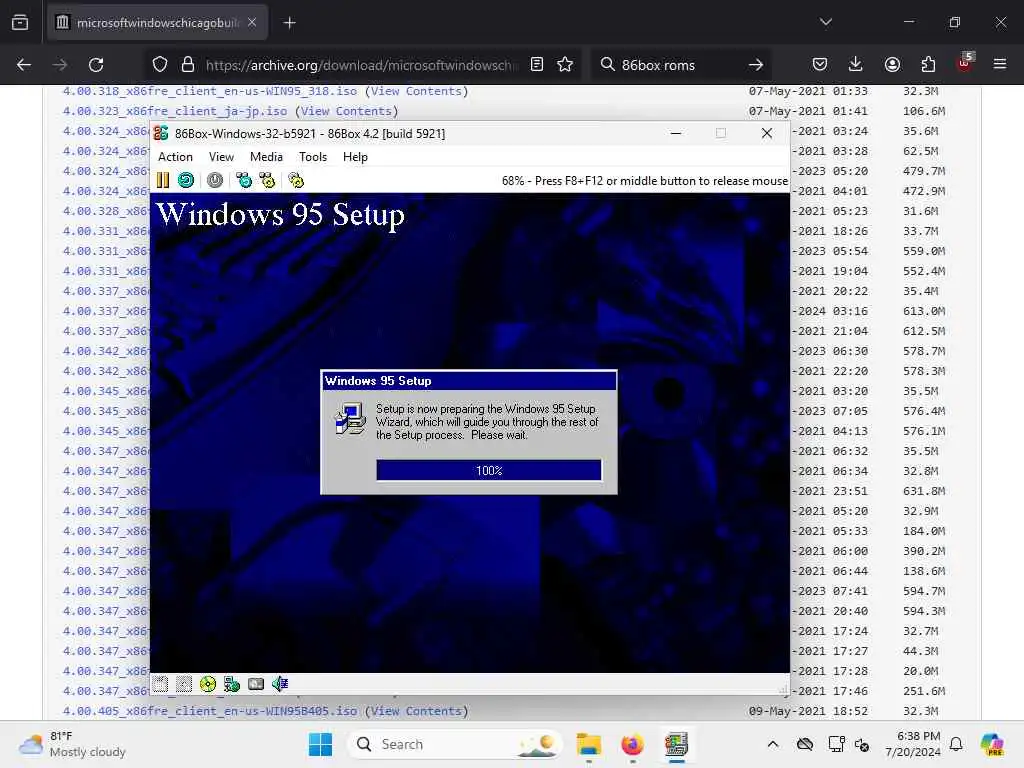Select the microsoftwindowschicagobuilds browser tab
The image size is (1024, 768).
[157, 23]
